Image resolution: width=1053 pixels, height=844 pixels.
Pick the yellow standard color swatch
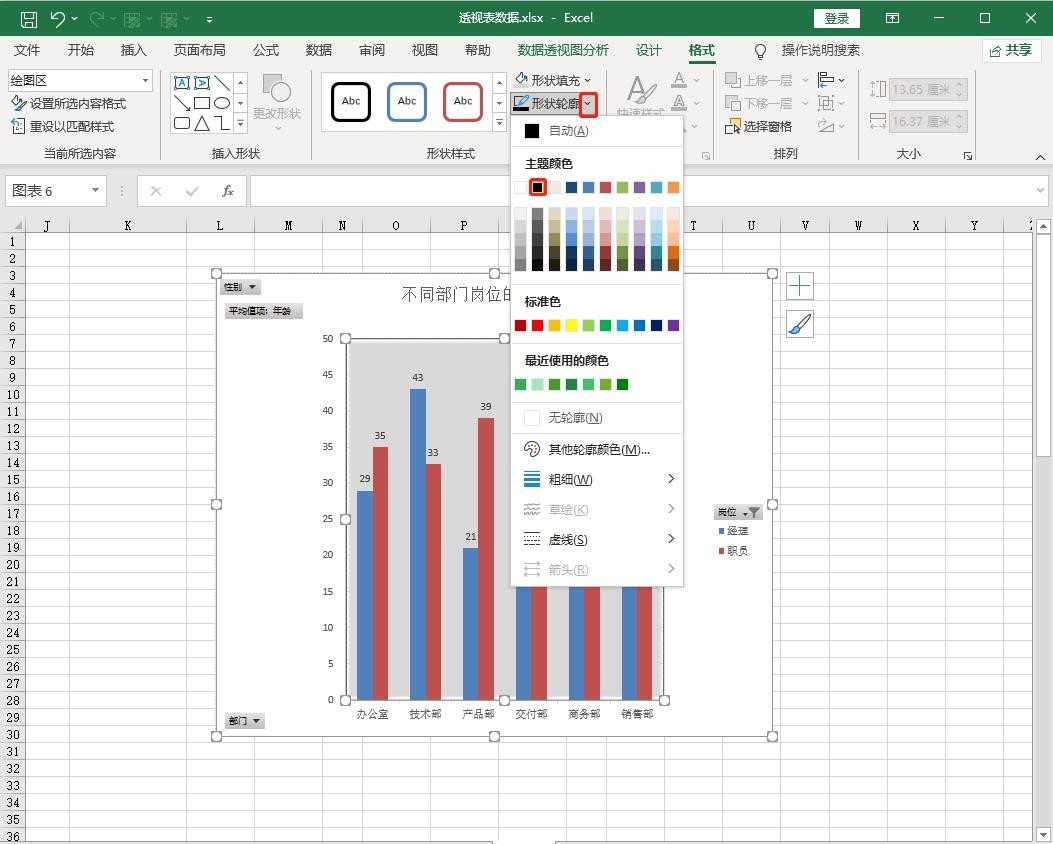tap(571, 325)
